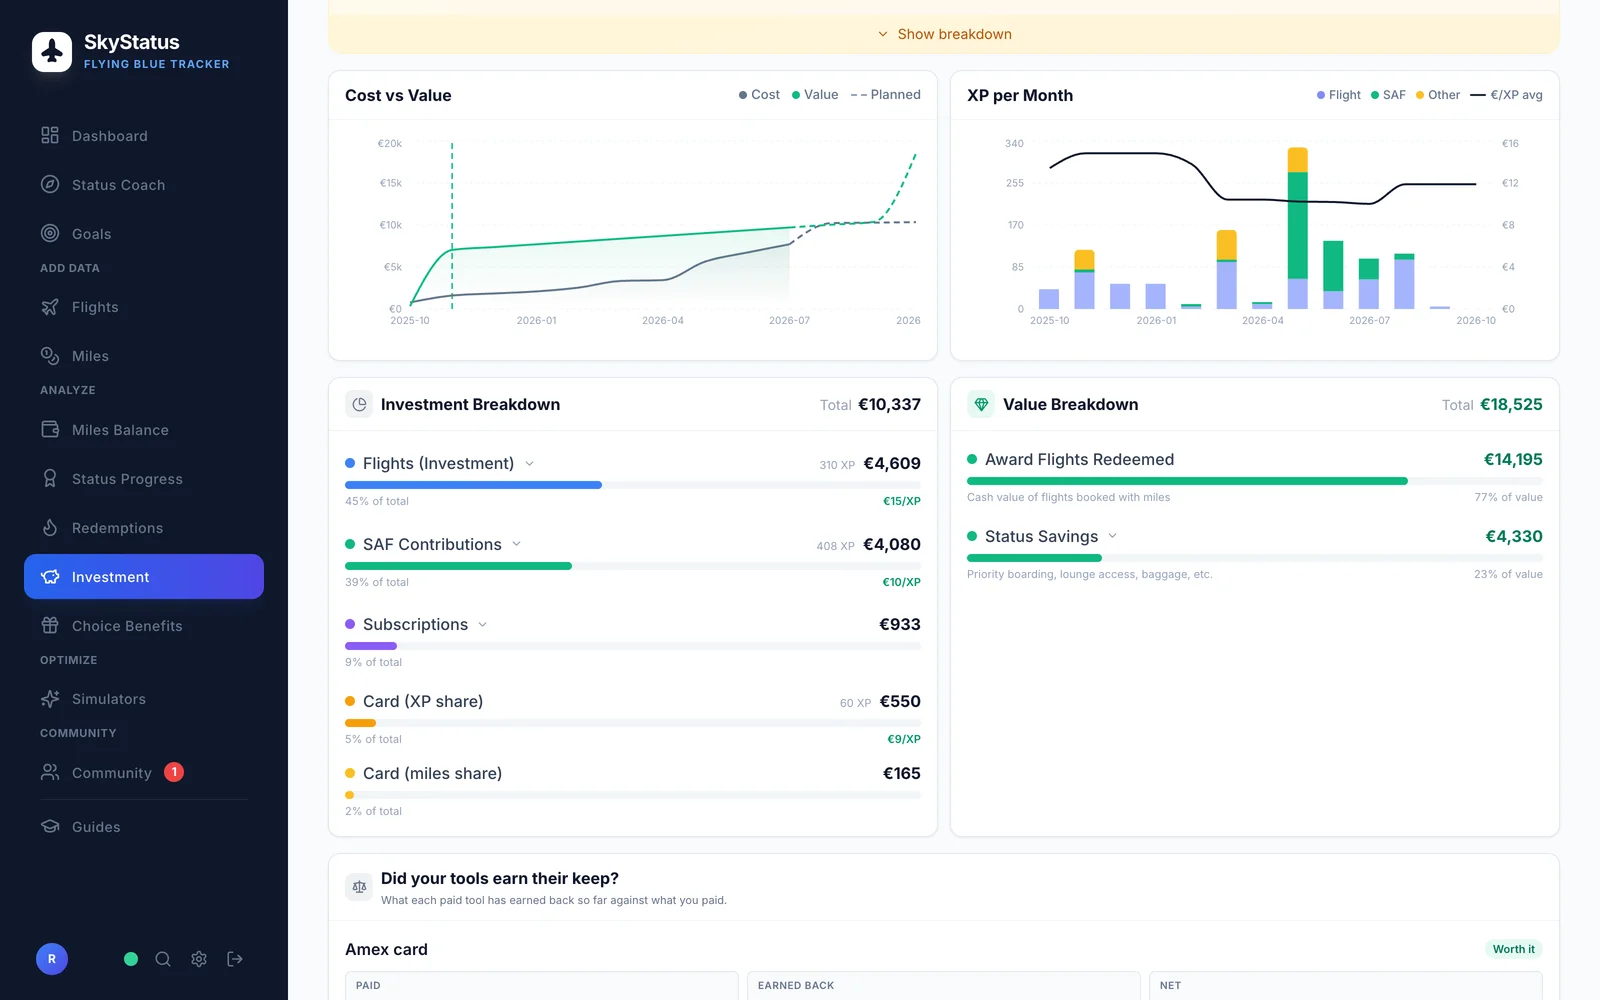Click the Status Savings green progress bar
1600x1000 pixels.
pyautogui.click(x=1034, y=558)
